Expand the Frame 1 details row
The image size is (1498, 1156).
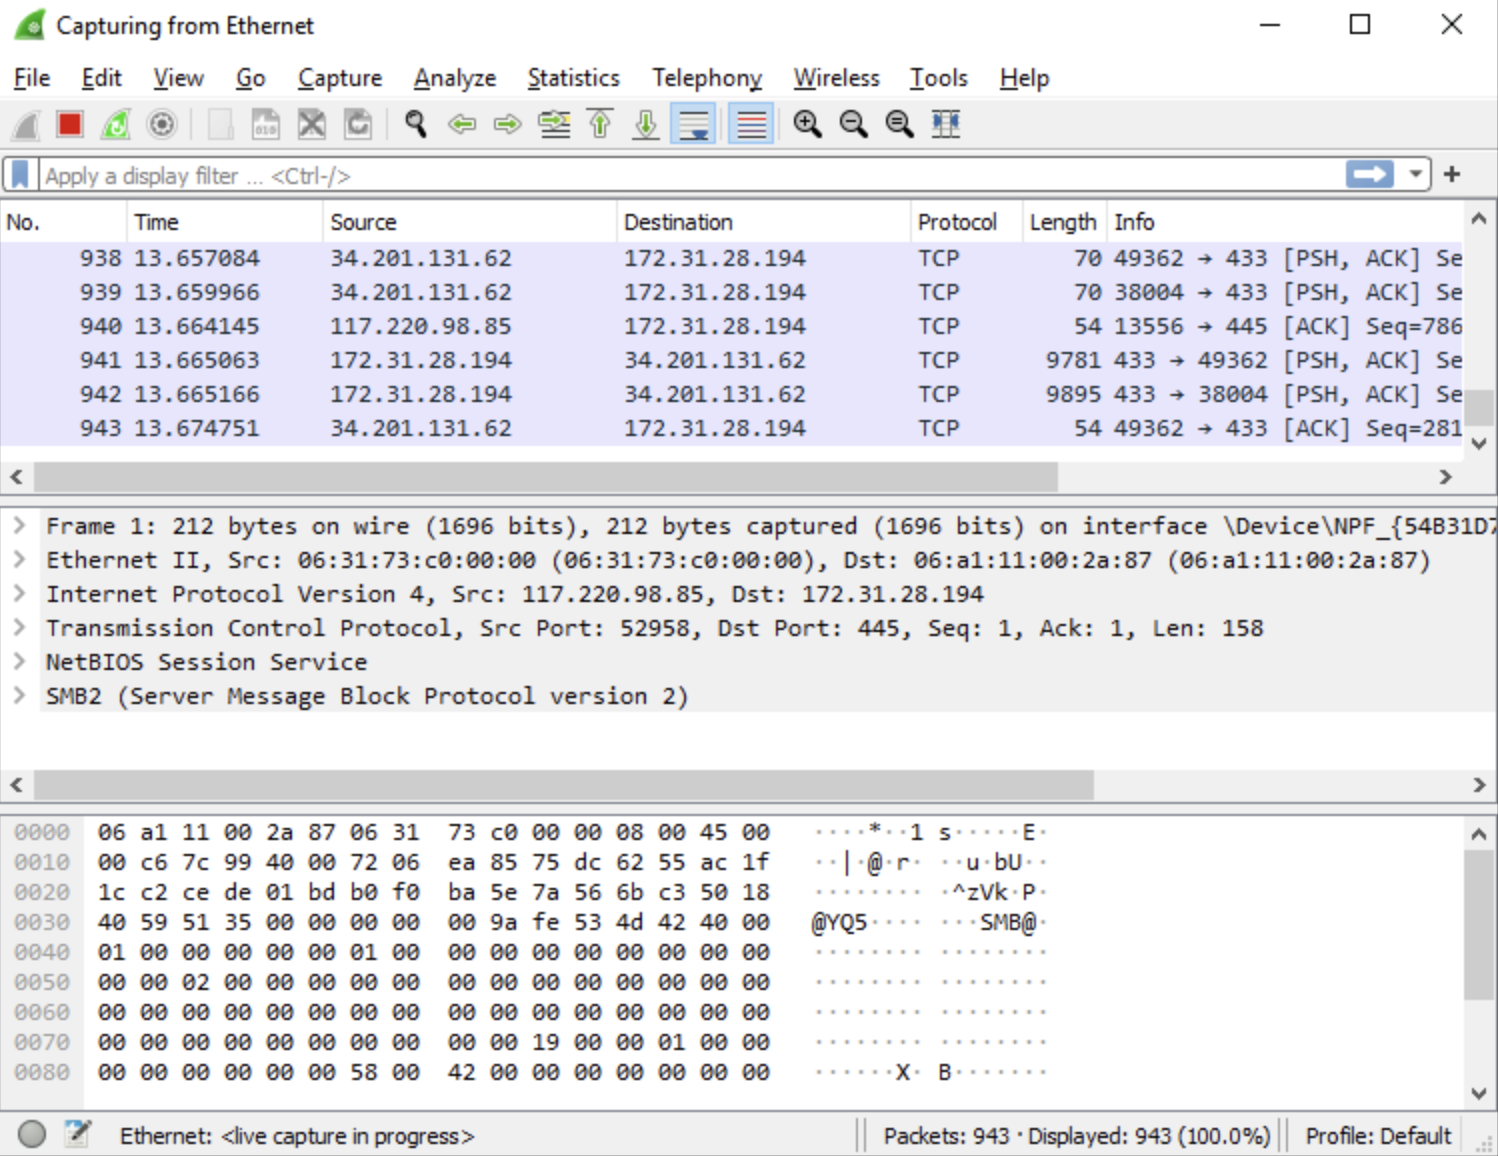tap(19, 525)
